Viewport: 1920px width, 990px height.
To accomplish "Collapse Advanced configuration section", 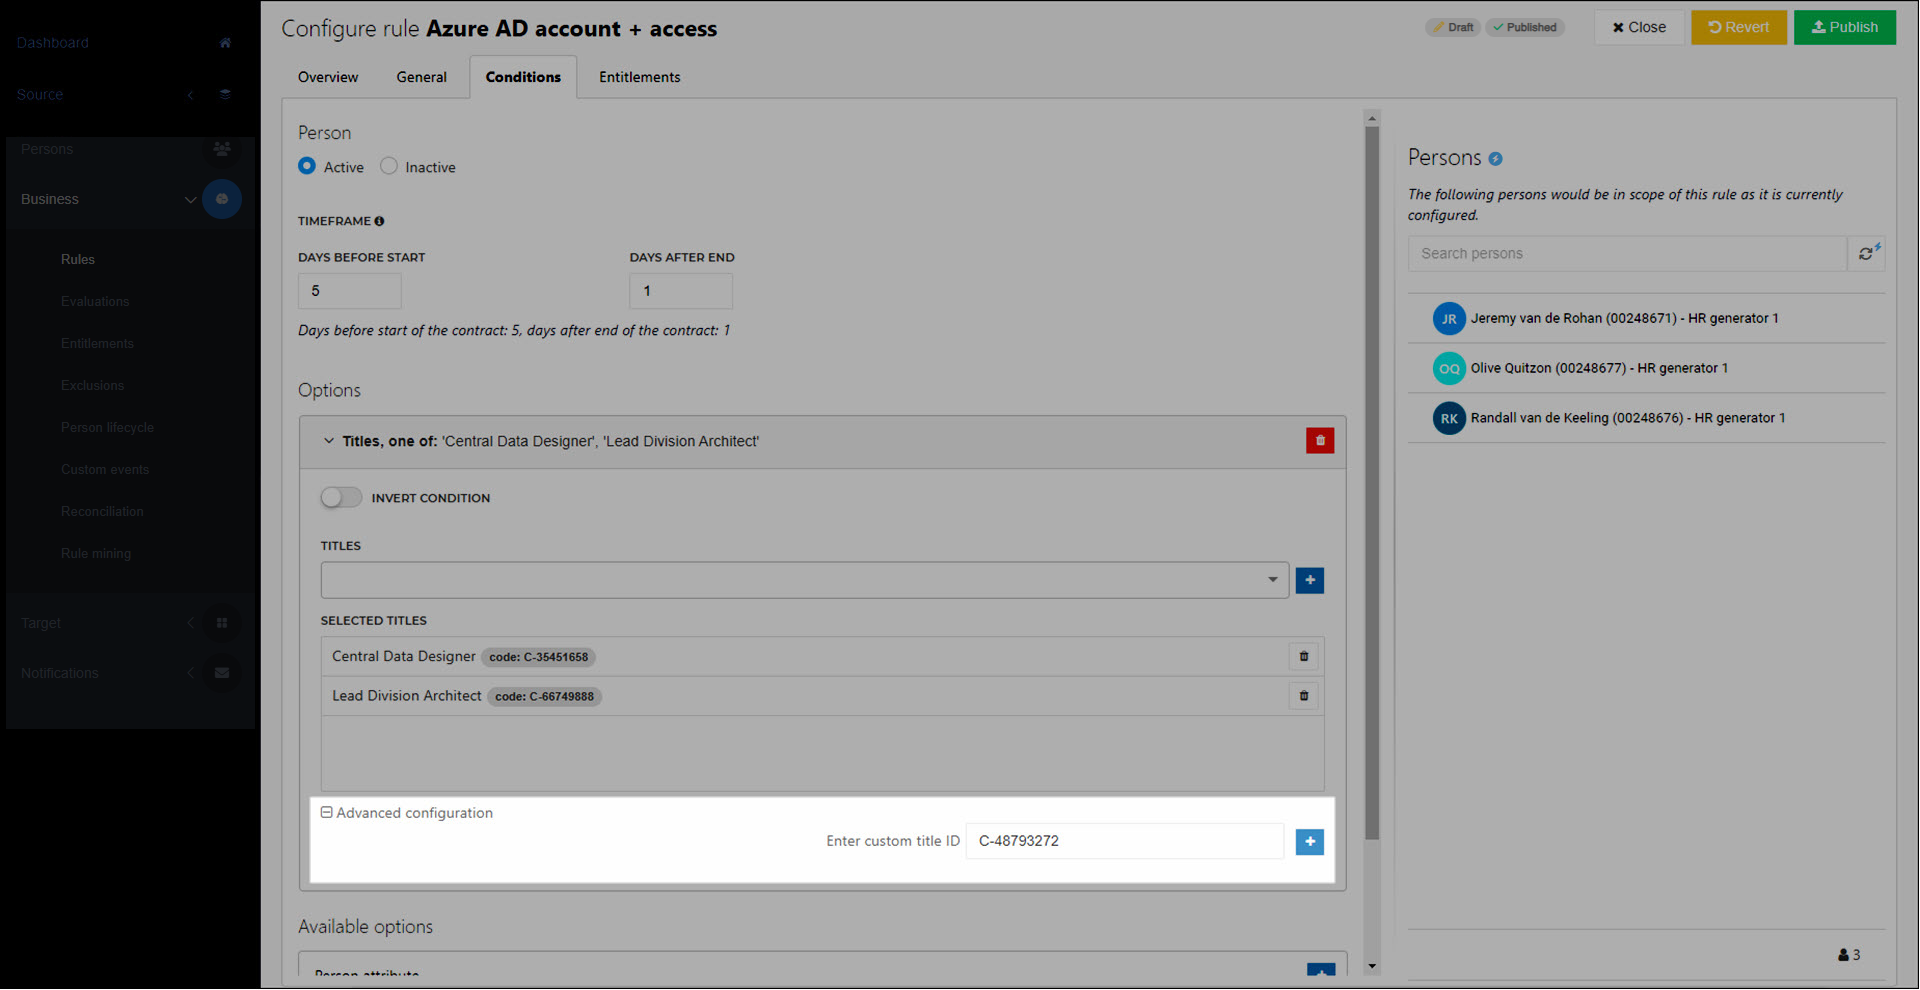I will tap(326, 813).
